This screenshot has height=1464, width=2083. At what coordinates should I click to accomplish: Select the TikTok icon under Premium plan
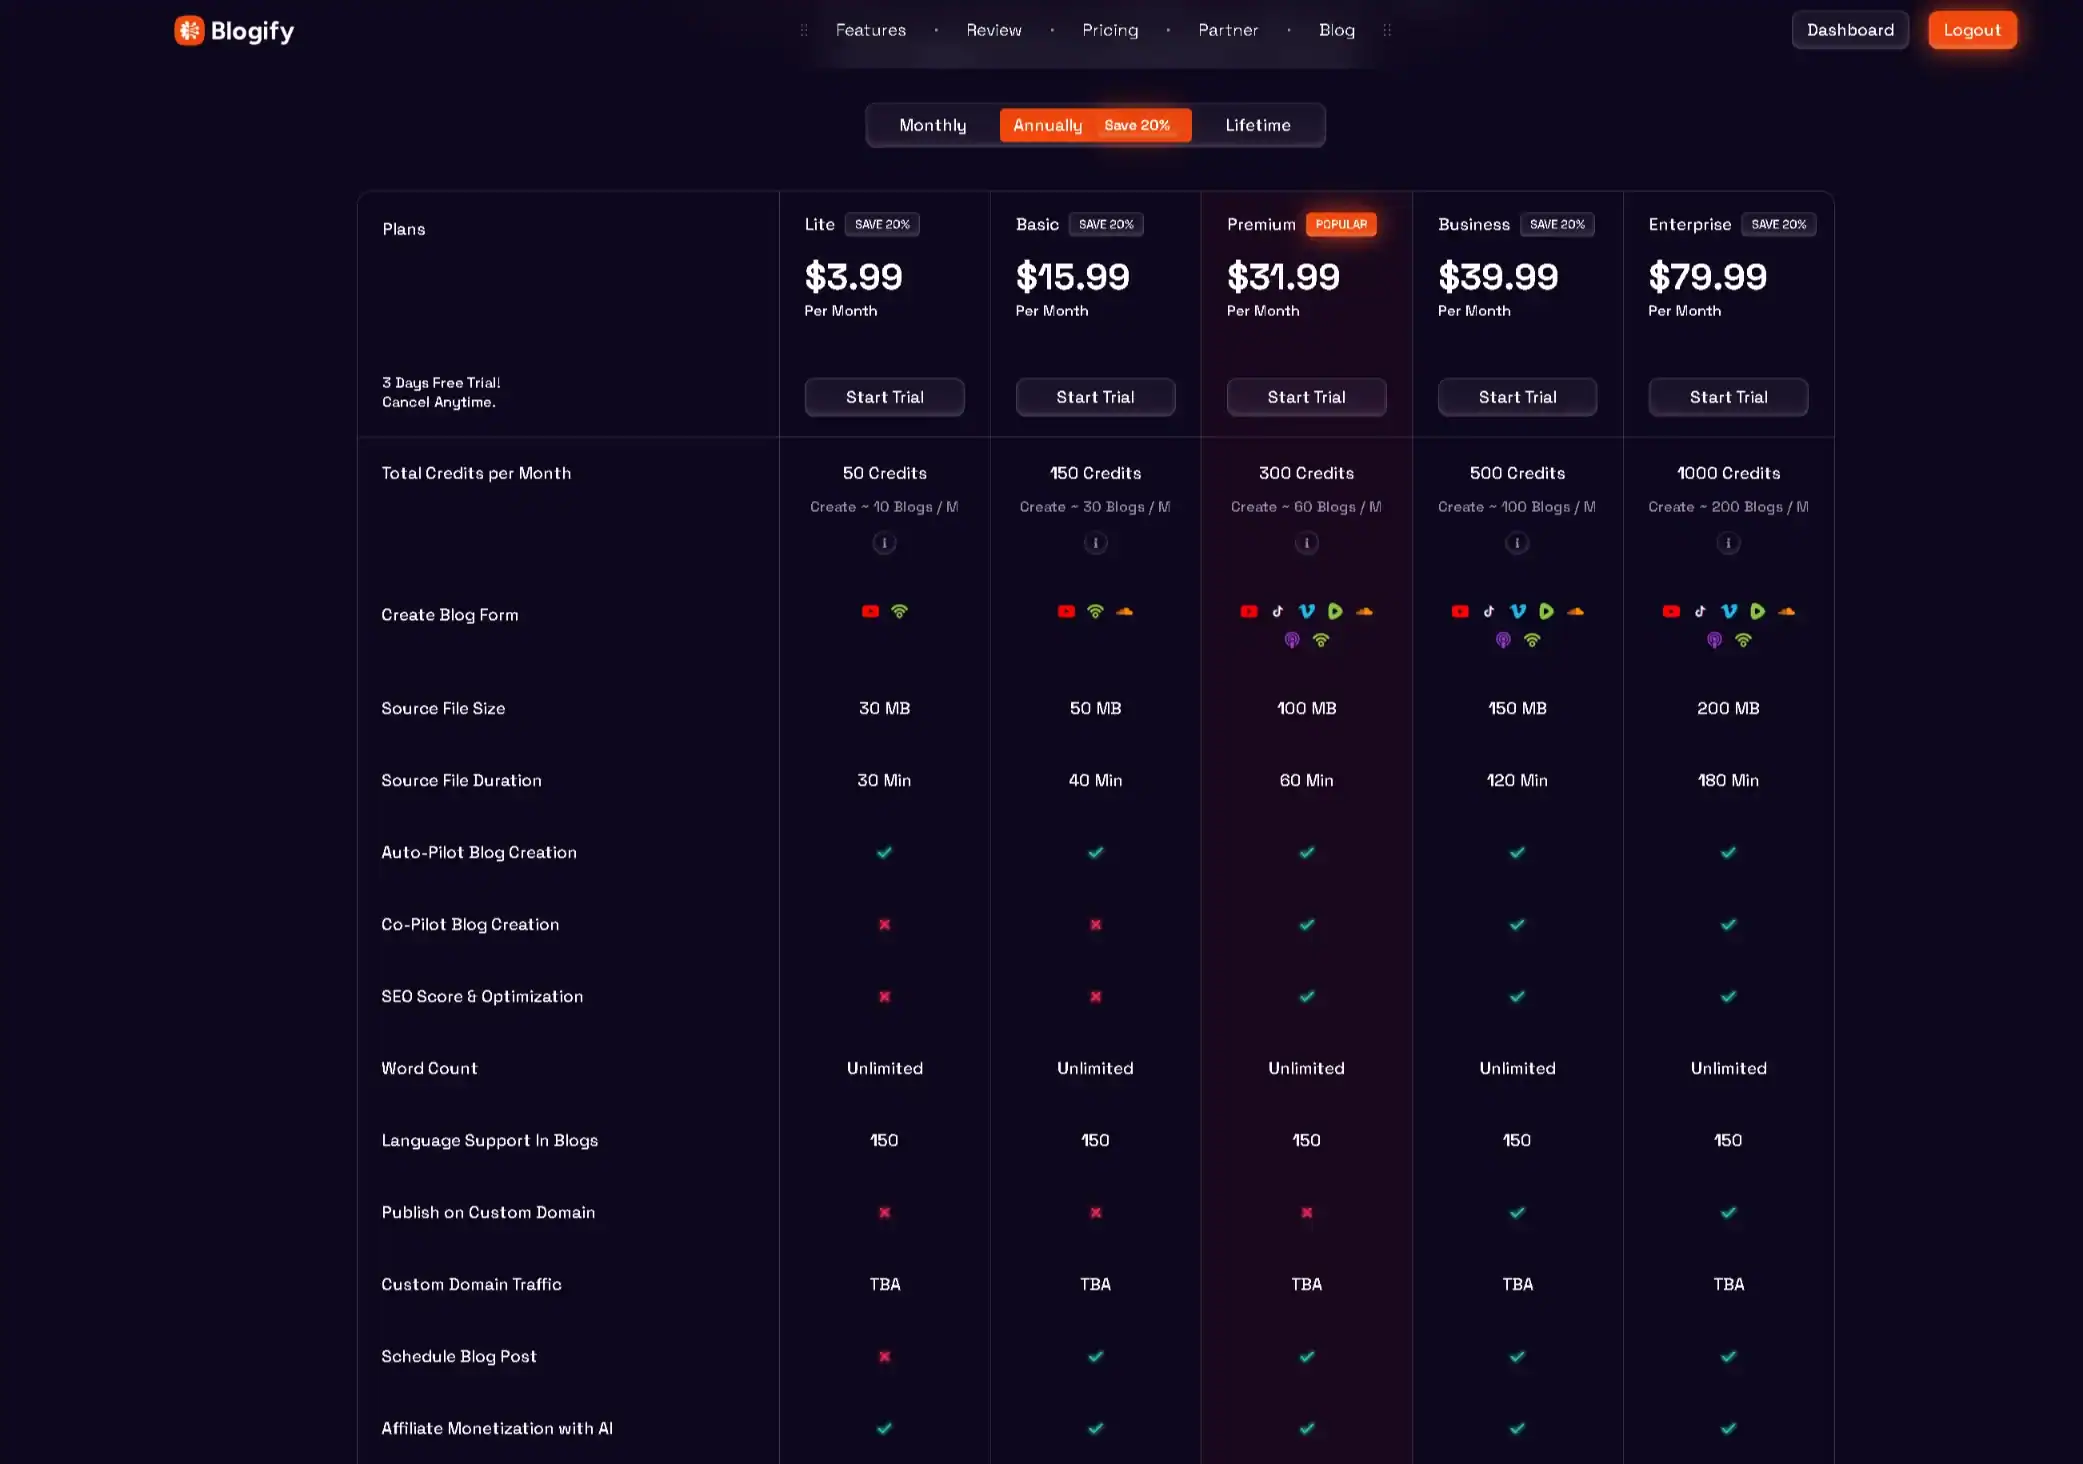point(1278,611)
